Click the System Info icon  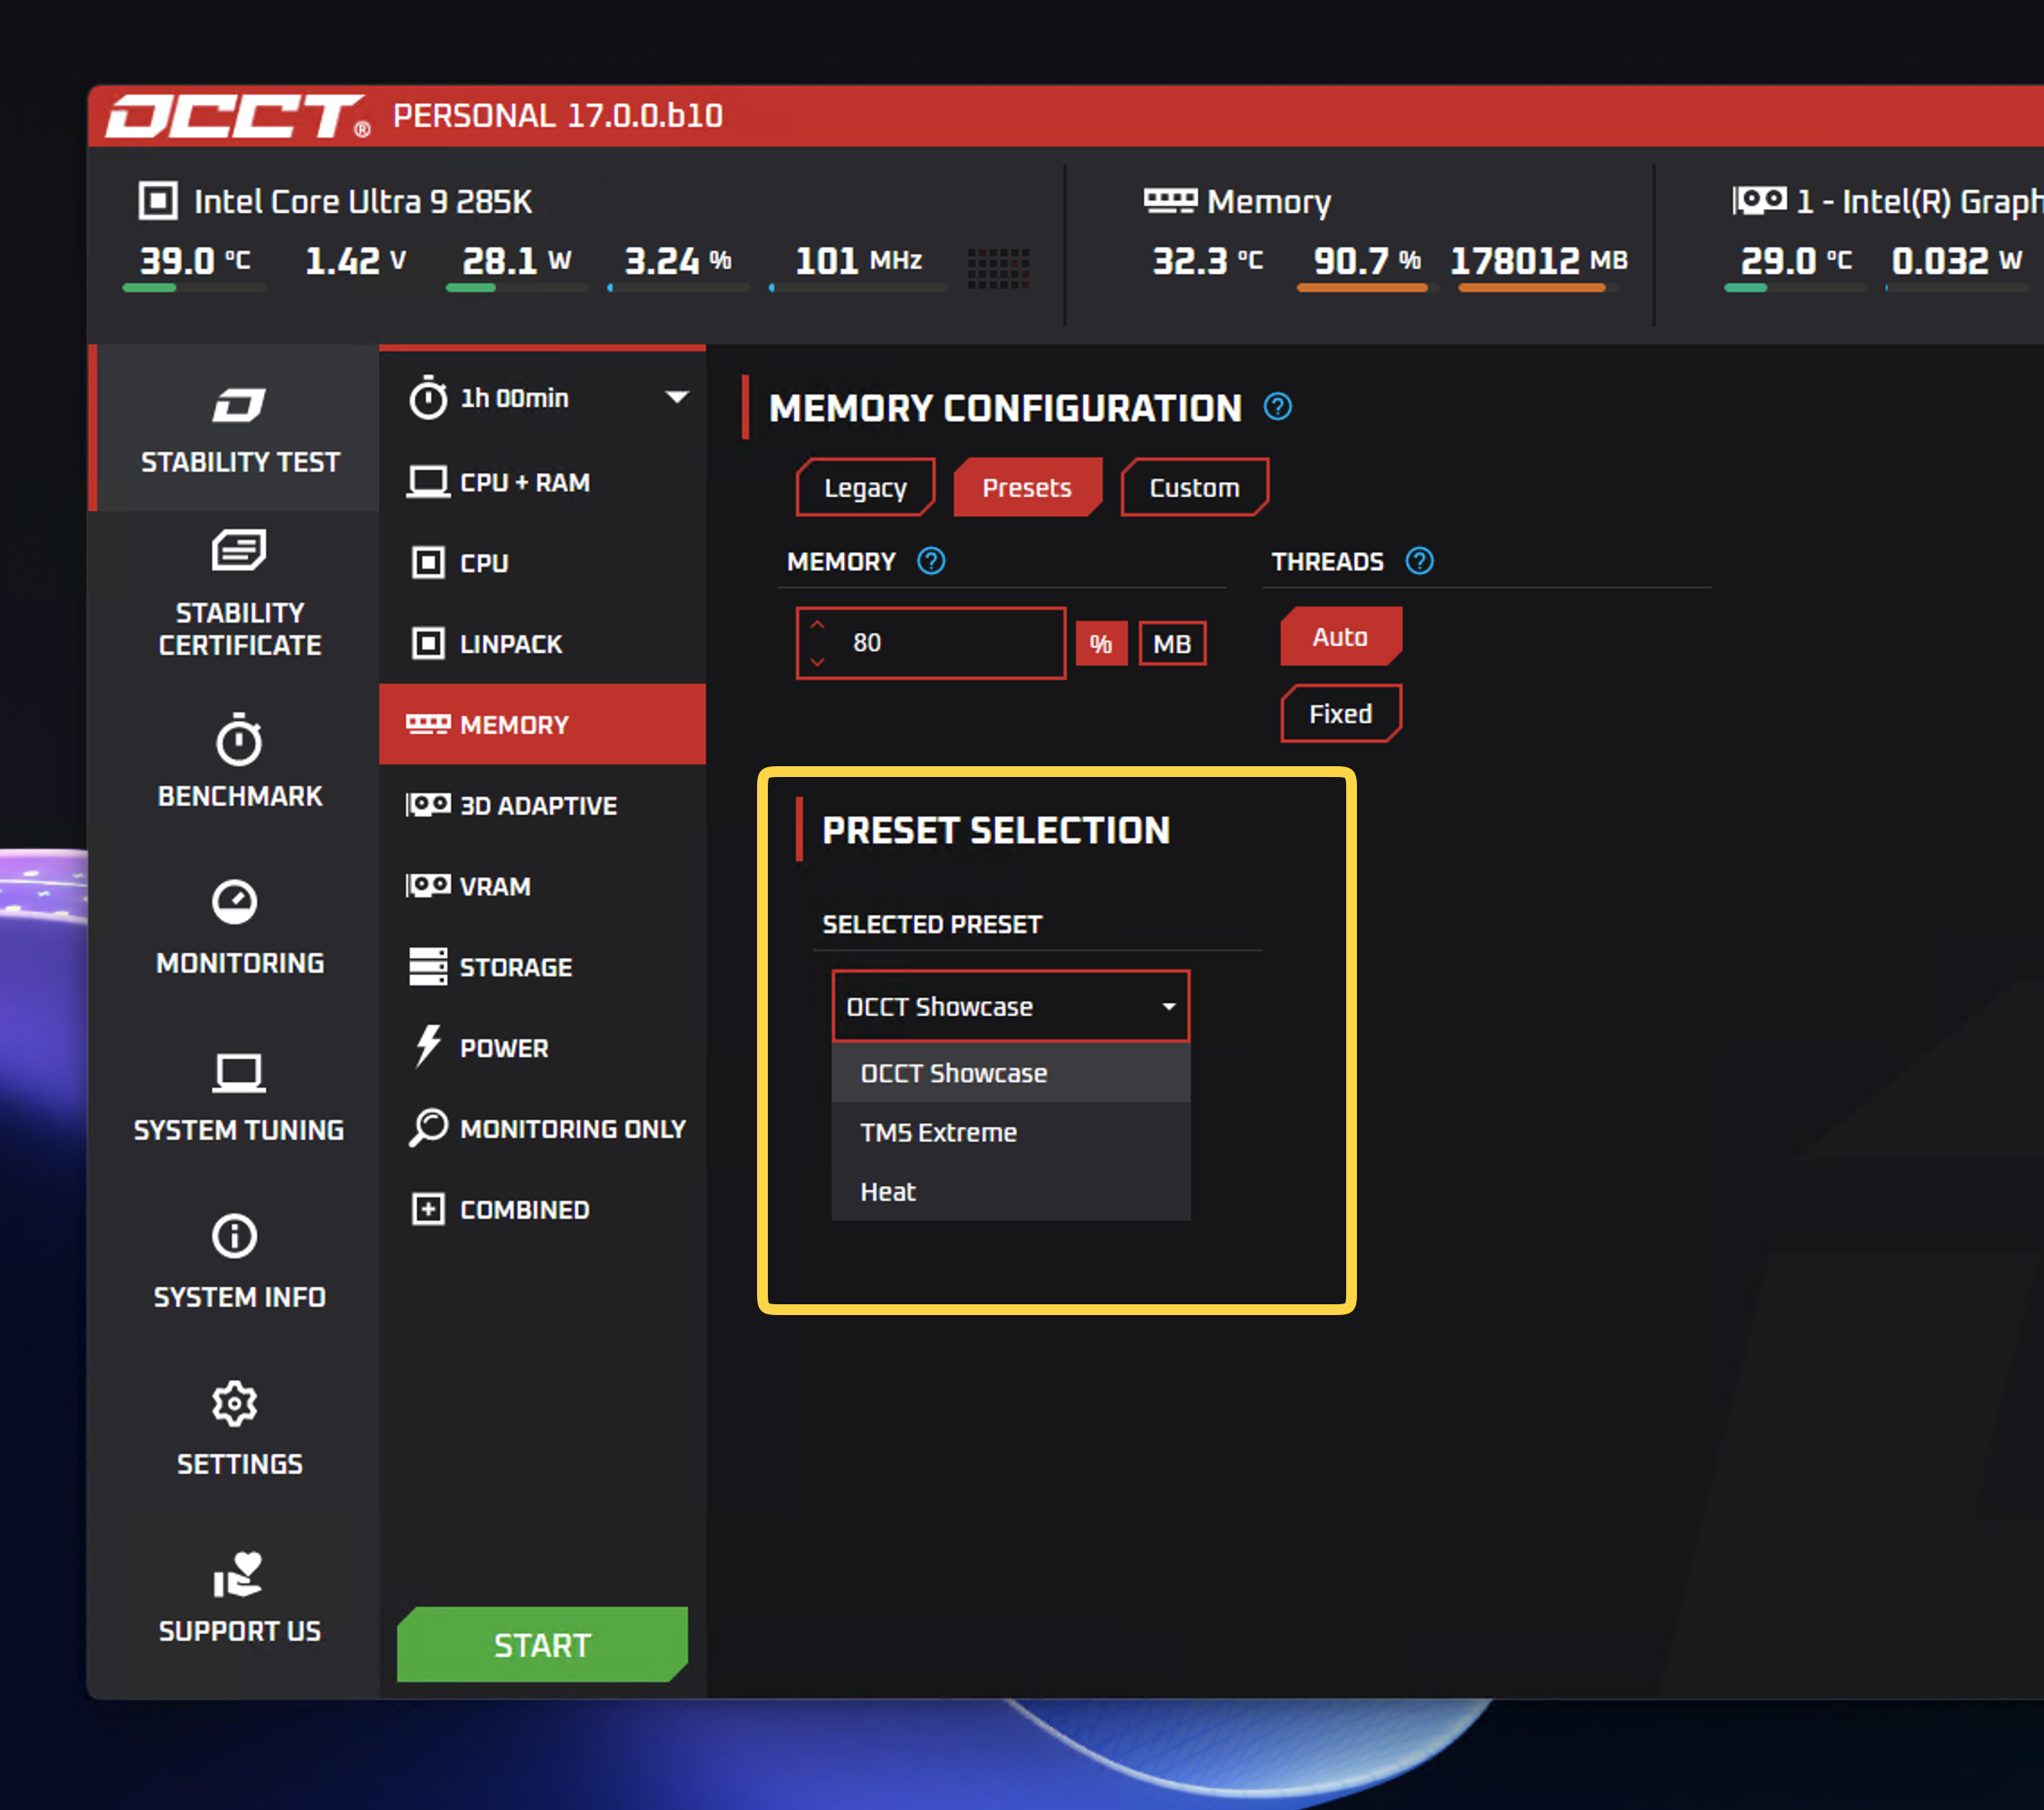[234, 1236]
